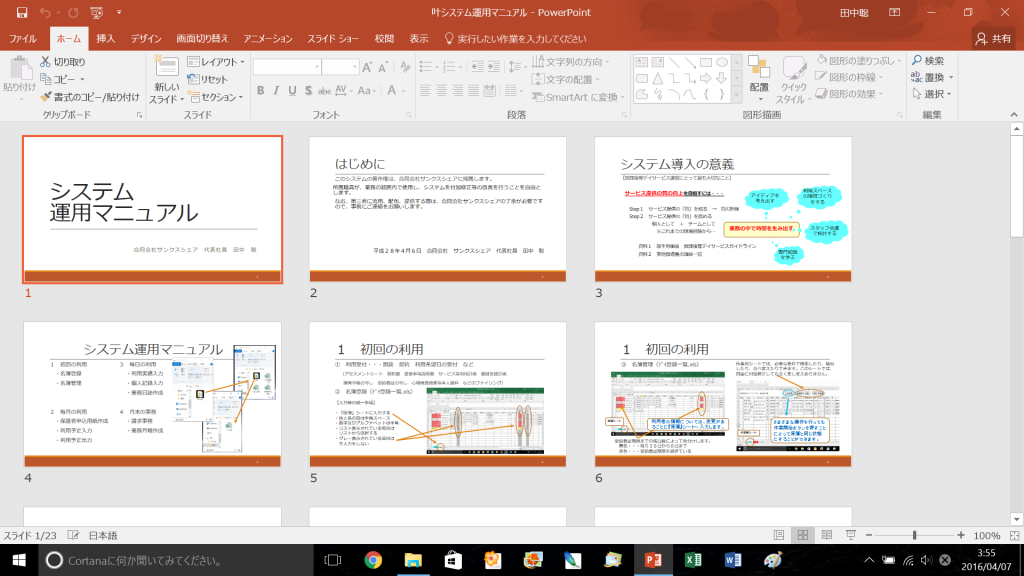
Task: Open Google Chrome from taskbar
Action: [373, 560]
